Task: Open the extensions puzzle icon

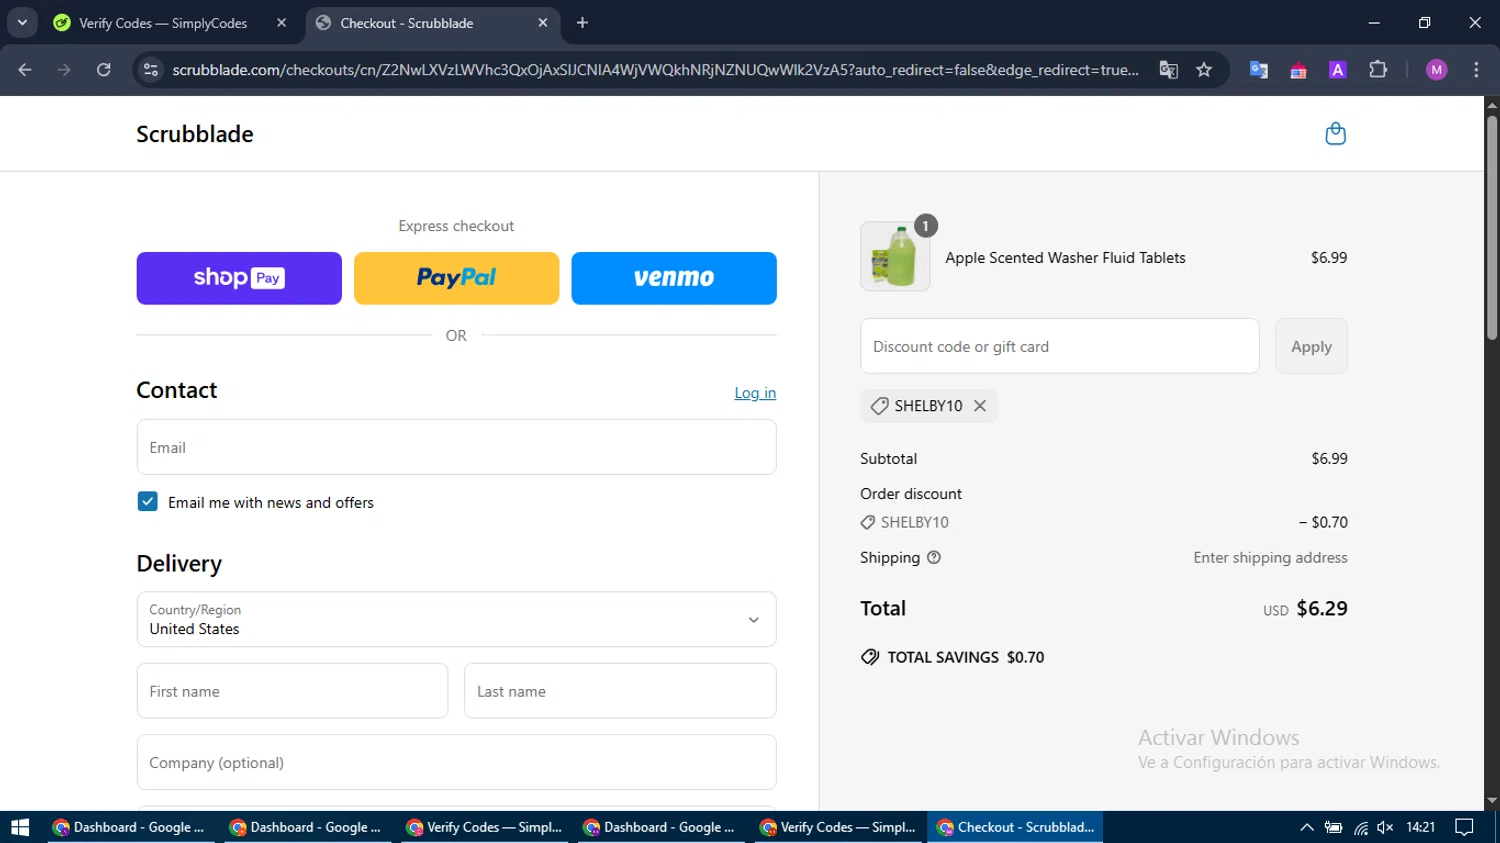Action: 1378,70
